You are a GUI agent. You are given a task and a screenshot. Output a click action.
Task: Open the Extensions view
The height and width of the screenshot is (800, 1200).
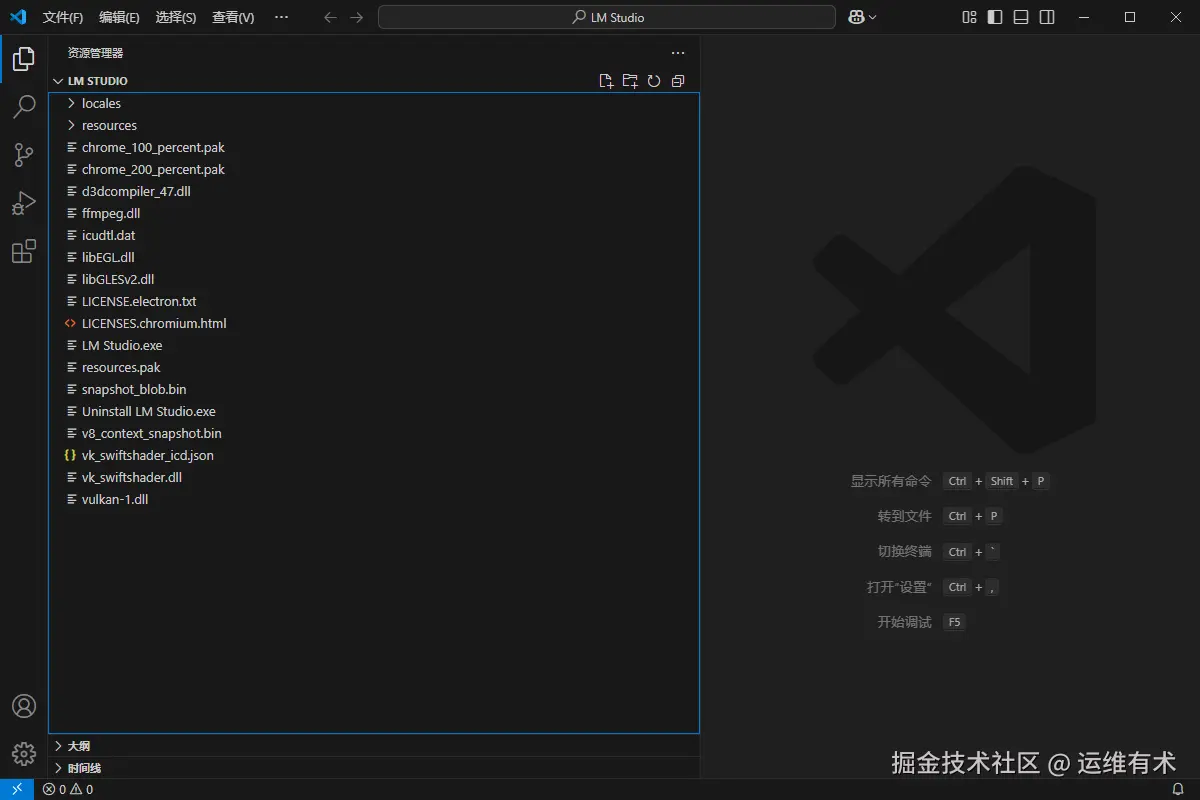point(24,251)
